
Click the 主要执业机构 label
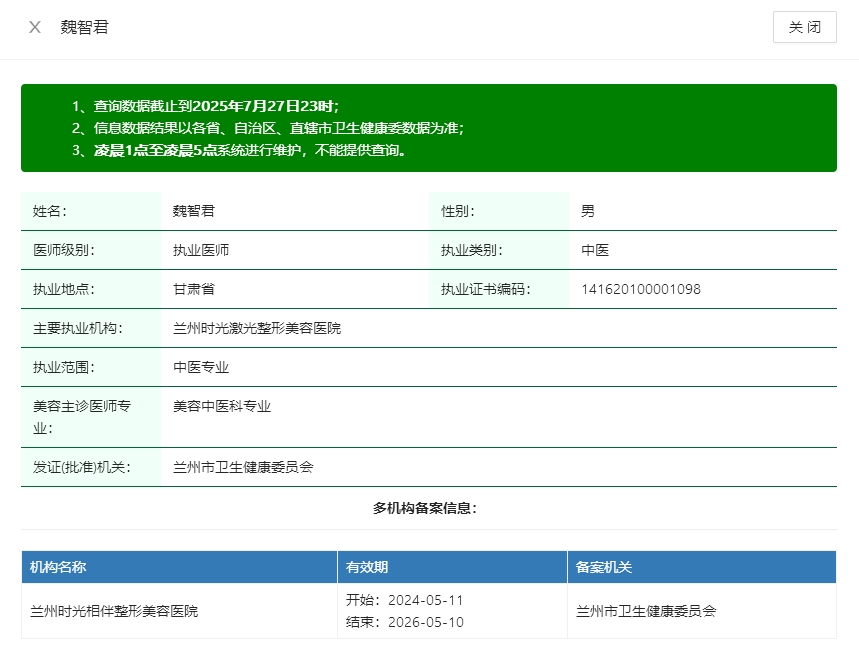click(78, 328)
